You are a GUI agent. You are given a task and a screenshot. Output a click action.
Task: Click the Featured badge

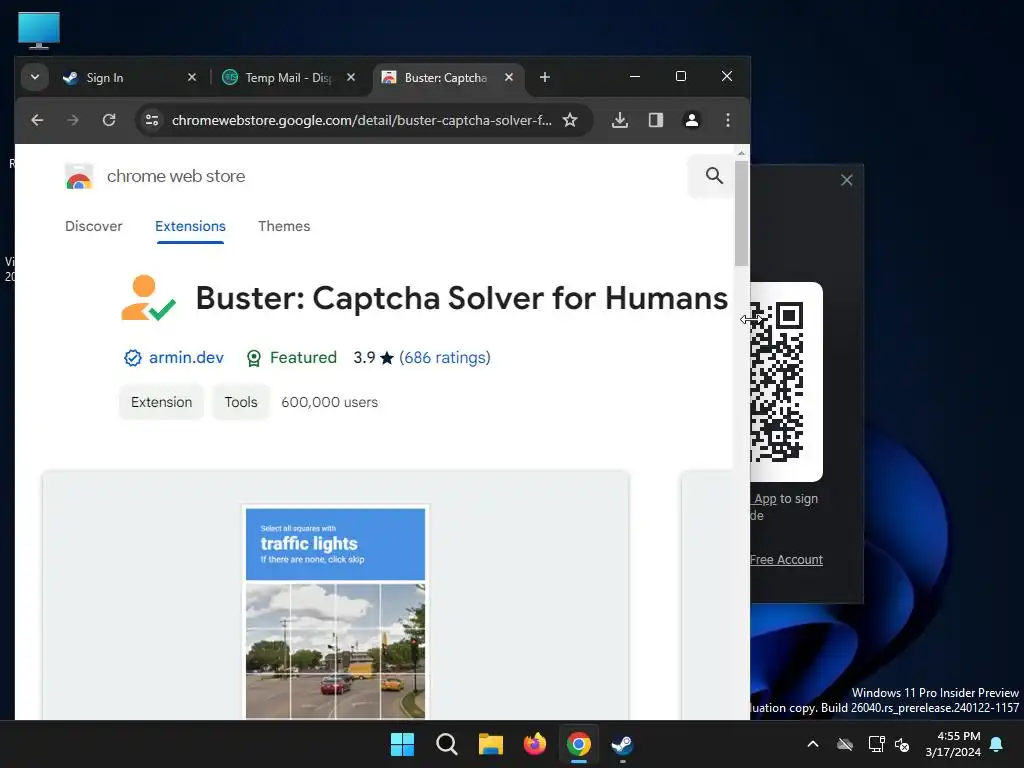click(291, 358)
